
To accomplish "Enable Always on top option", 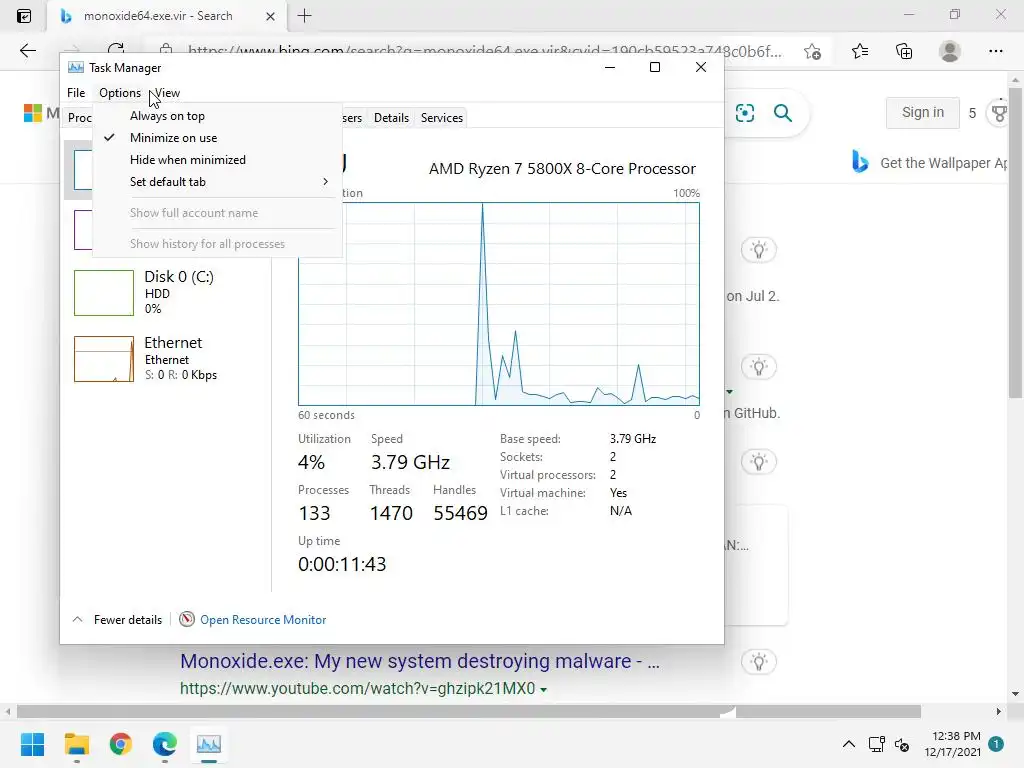I will (217, 116).
